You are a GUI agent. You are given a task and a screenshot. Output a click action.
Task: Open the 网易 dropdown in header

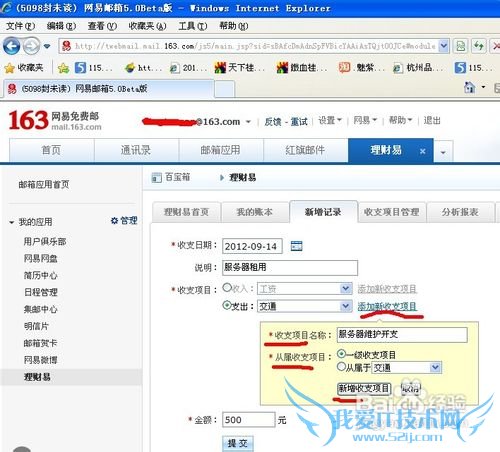coord(365,120)
